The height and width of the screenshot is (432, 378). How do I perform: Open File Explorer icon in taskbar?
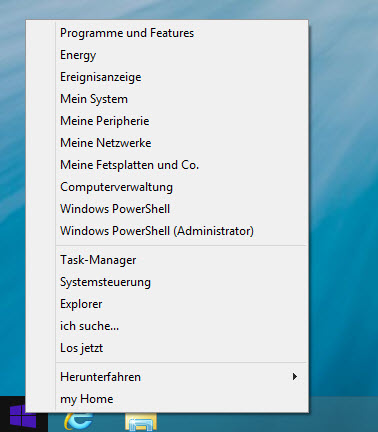(x=141, y=422)
